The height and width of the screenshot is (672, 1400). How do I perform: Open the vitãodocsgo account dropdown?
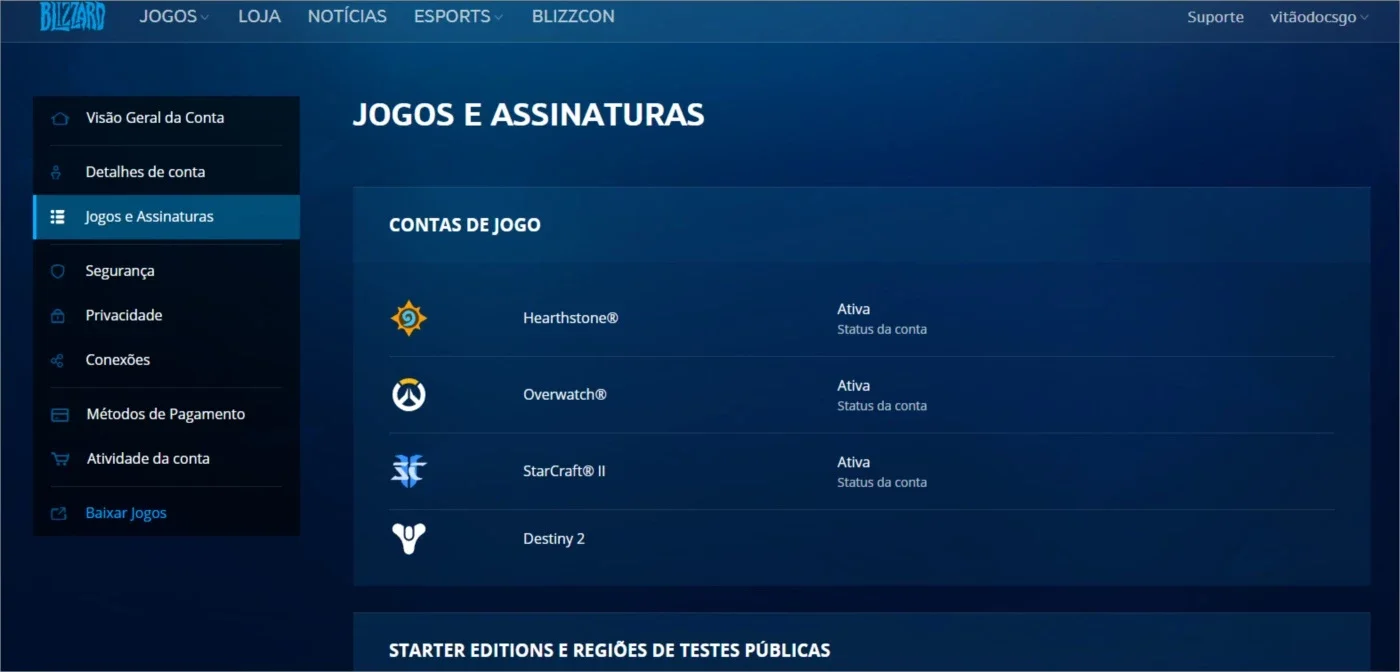pyautogui.click(x=1319, y=17)
